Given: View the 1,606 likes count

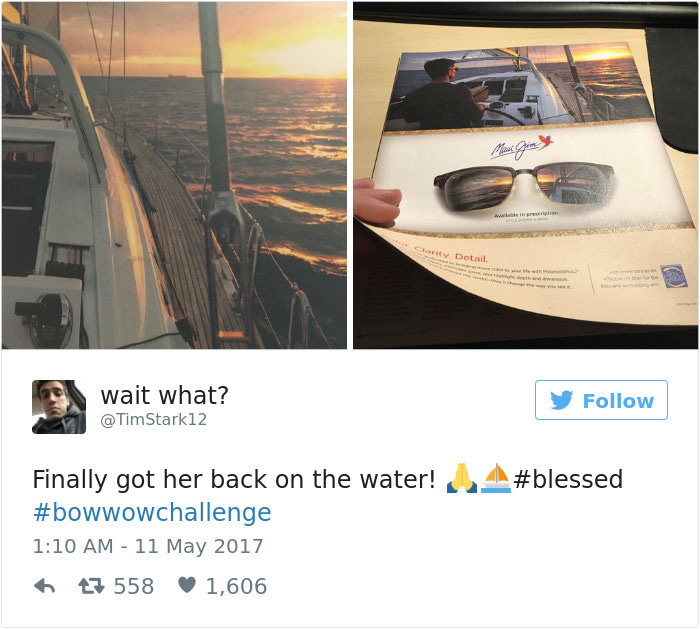Looking at the screenshot, I should (236, 586).
